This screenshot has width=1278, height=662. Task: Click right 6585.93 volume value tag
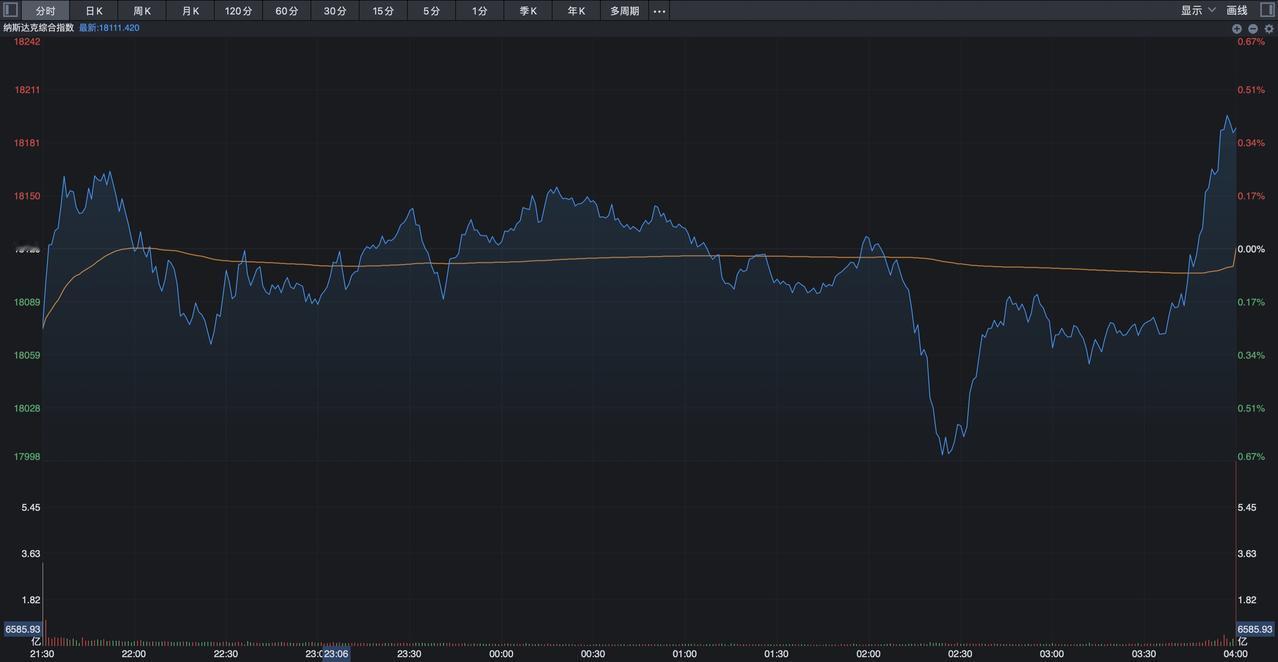coord(1256,629)
